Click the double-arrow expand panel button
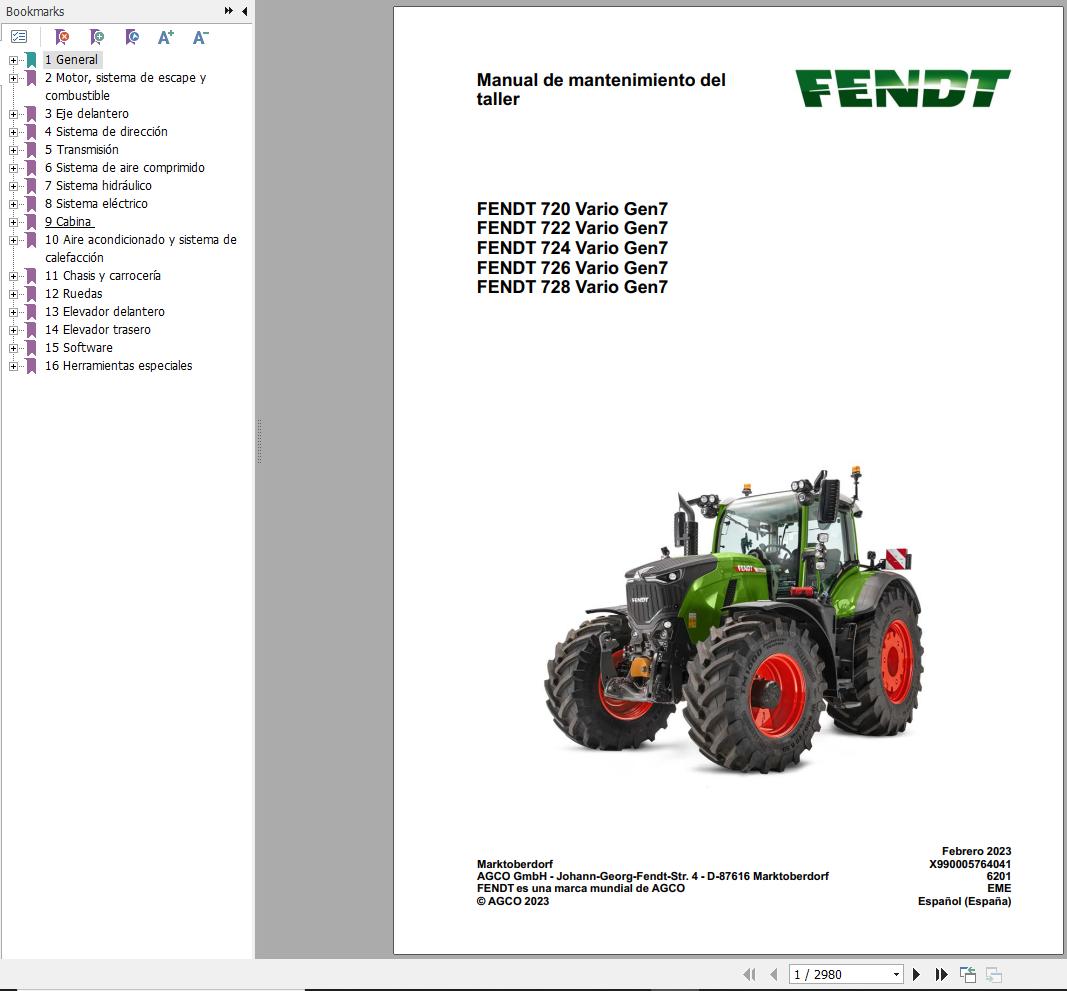This screenshot has height=991, width=1067. (x=229, y=11)
